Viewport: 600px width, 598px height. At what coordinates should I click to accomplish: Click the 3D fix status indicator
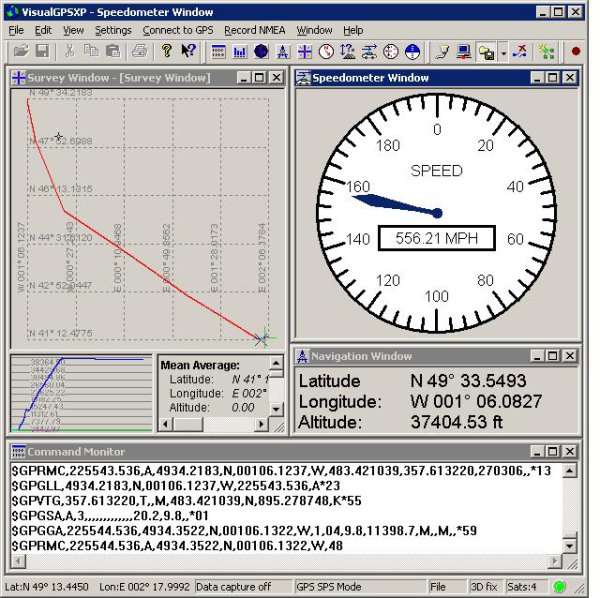484,587
